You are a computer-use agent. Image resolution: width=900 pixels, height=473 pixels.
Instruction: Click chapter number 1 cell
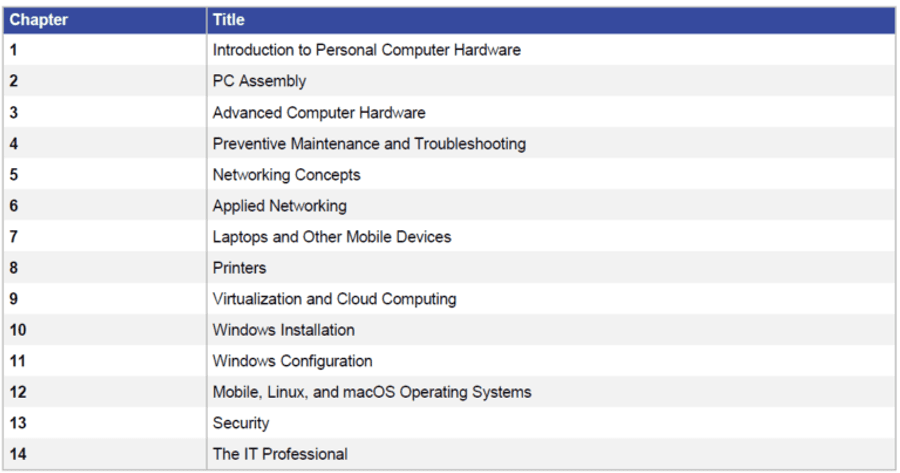click(x=14, y=50)
